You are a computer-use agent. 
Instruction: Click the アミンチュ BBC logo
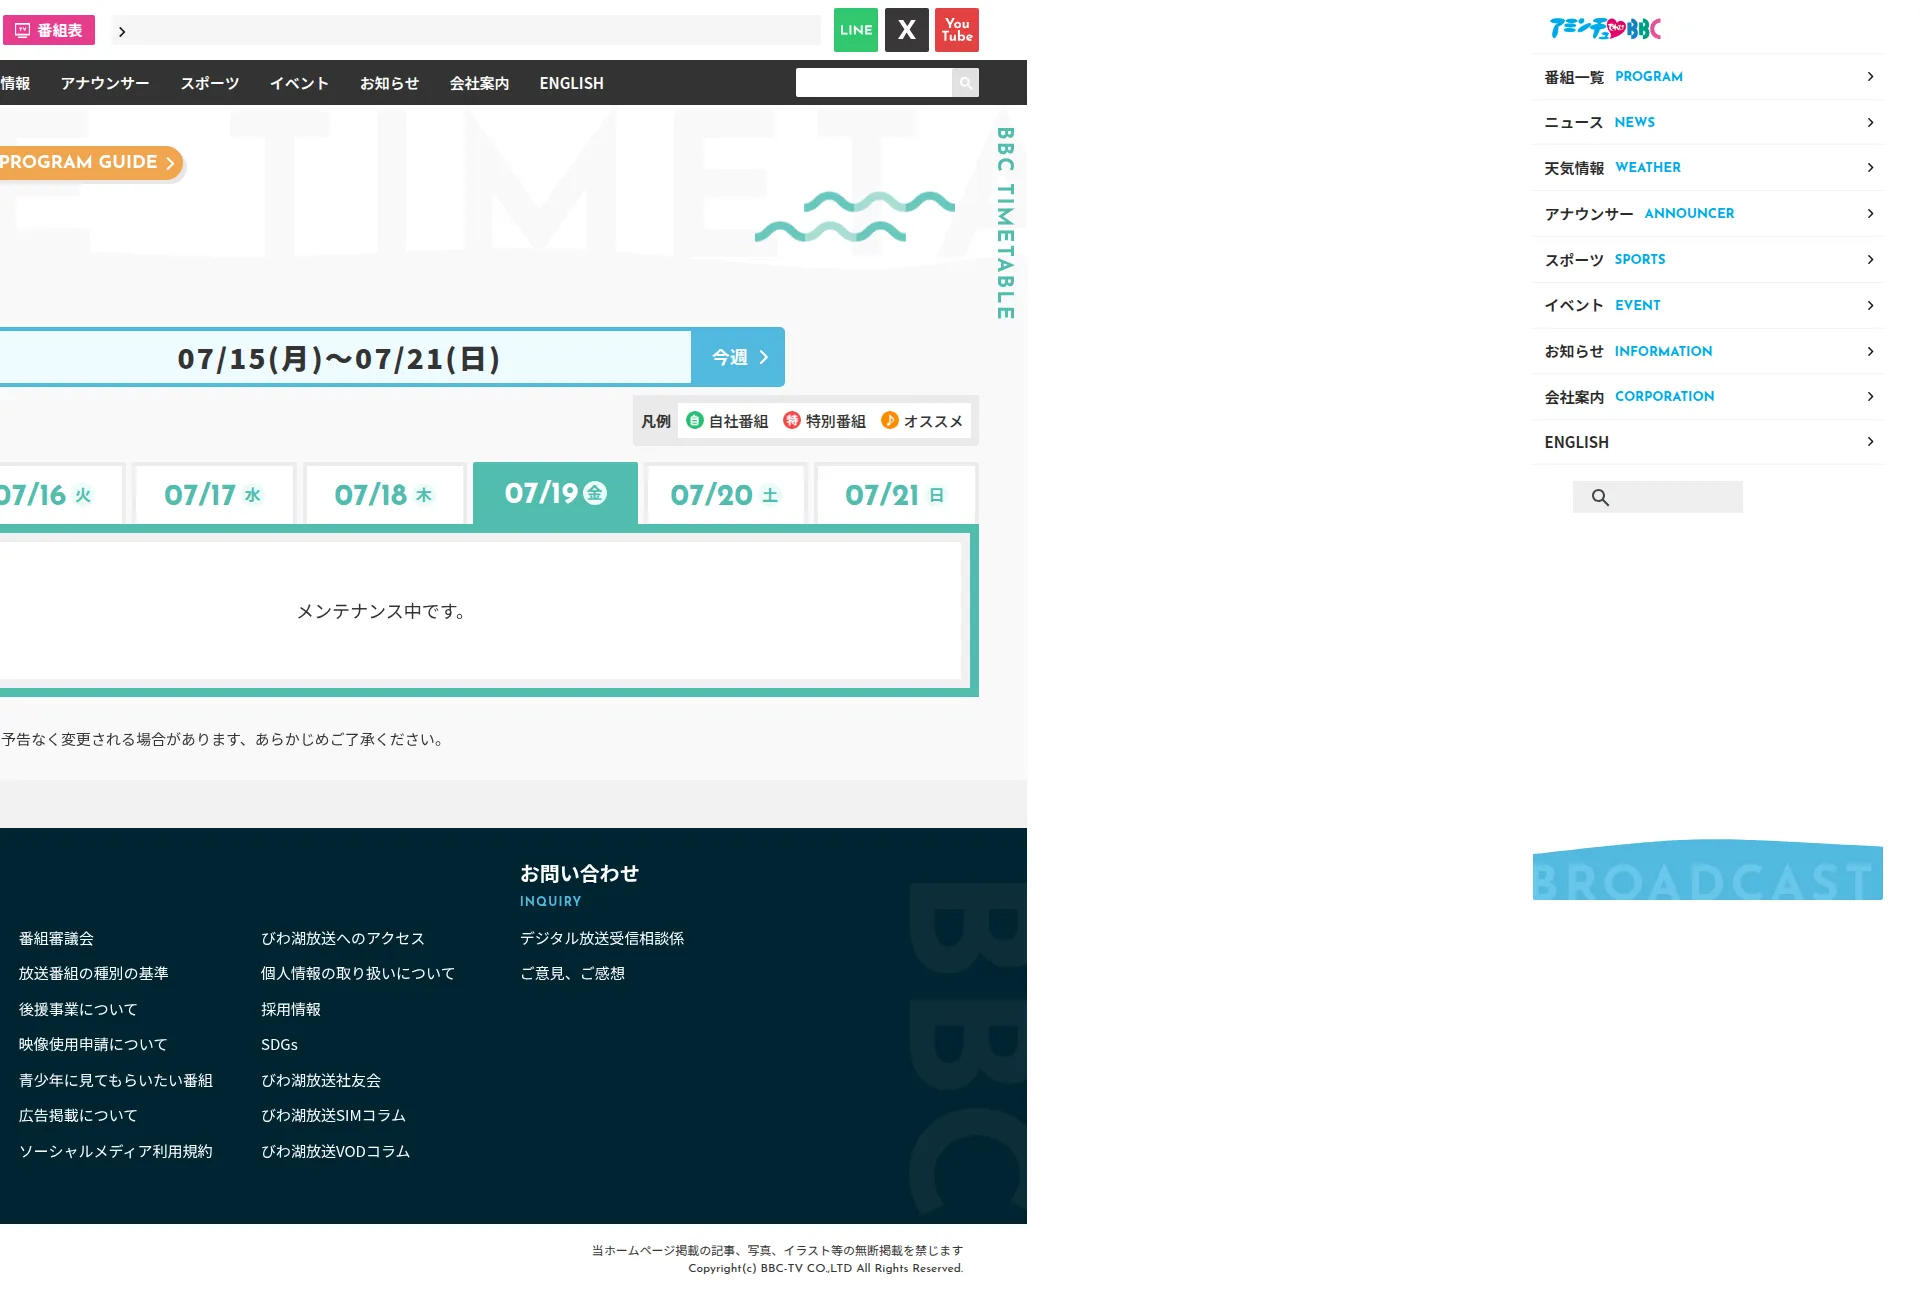pyautogui.click(x=1605, y=28)
